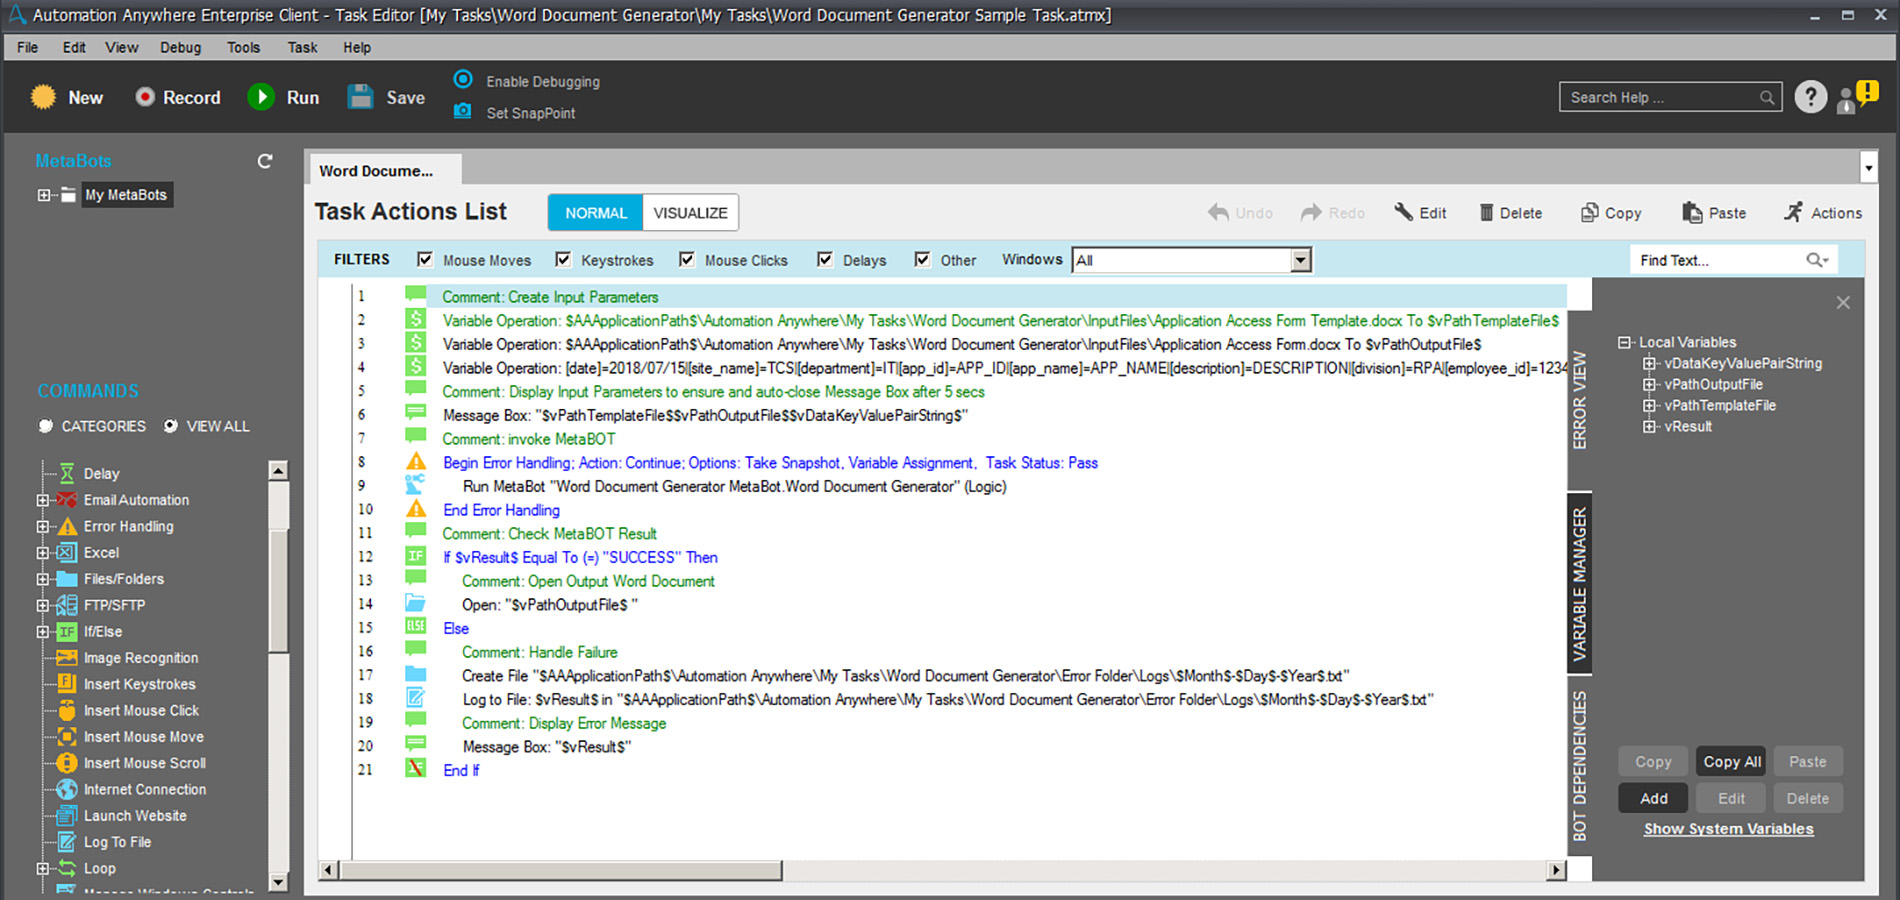This screenshot has width=1900, height=900.
Task: Uncheck the Mouse Moves filter
Action: pos(425,260)
